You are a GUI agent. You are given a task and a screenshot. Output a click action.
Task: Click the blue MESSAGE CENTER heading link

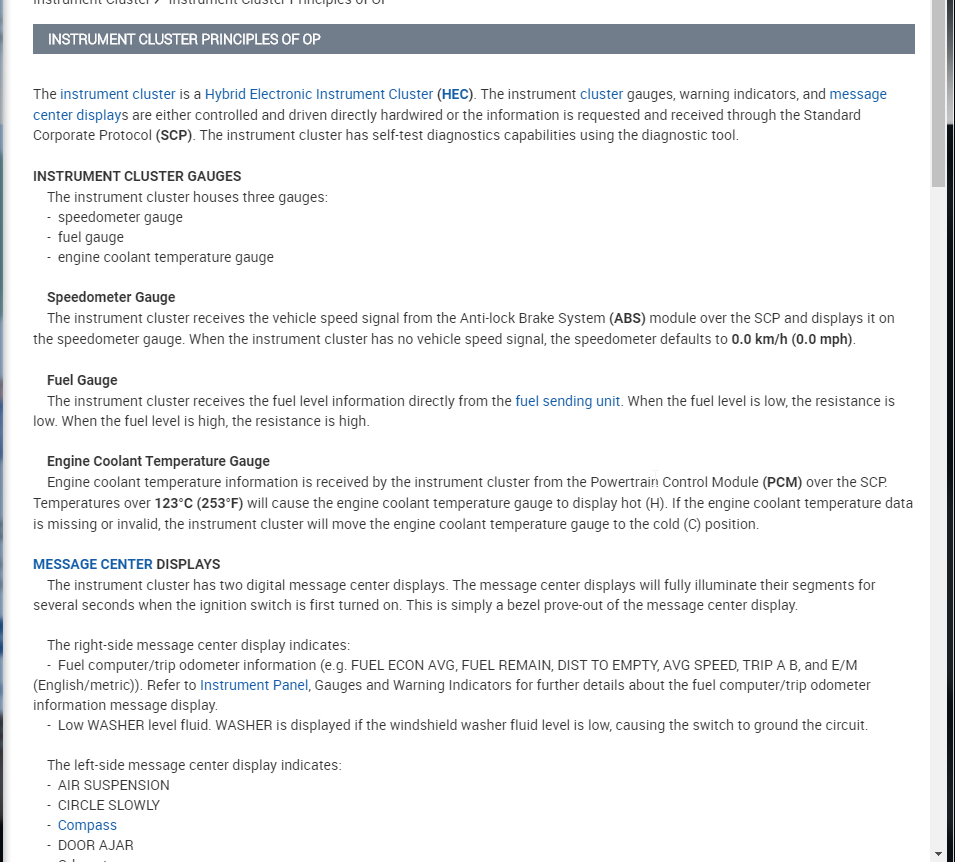pos(93,564)
